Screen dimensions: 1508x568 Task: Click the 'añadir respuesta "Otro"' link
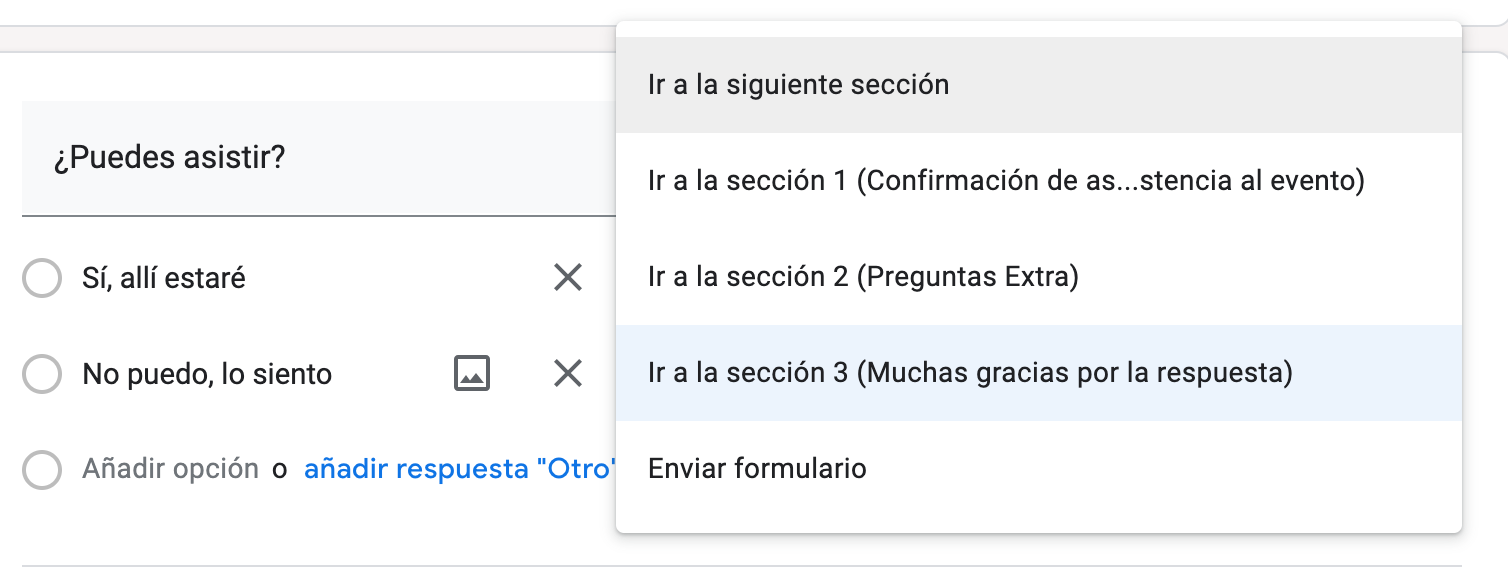pos(460,469)
